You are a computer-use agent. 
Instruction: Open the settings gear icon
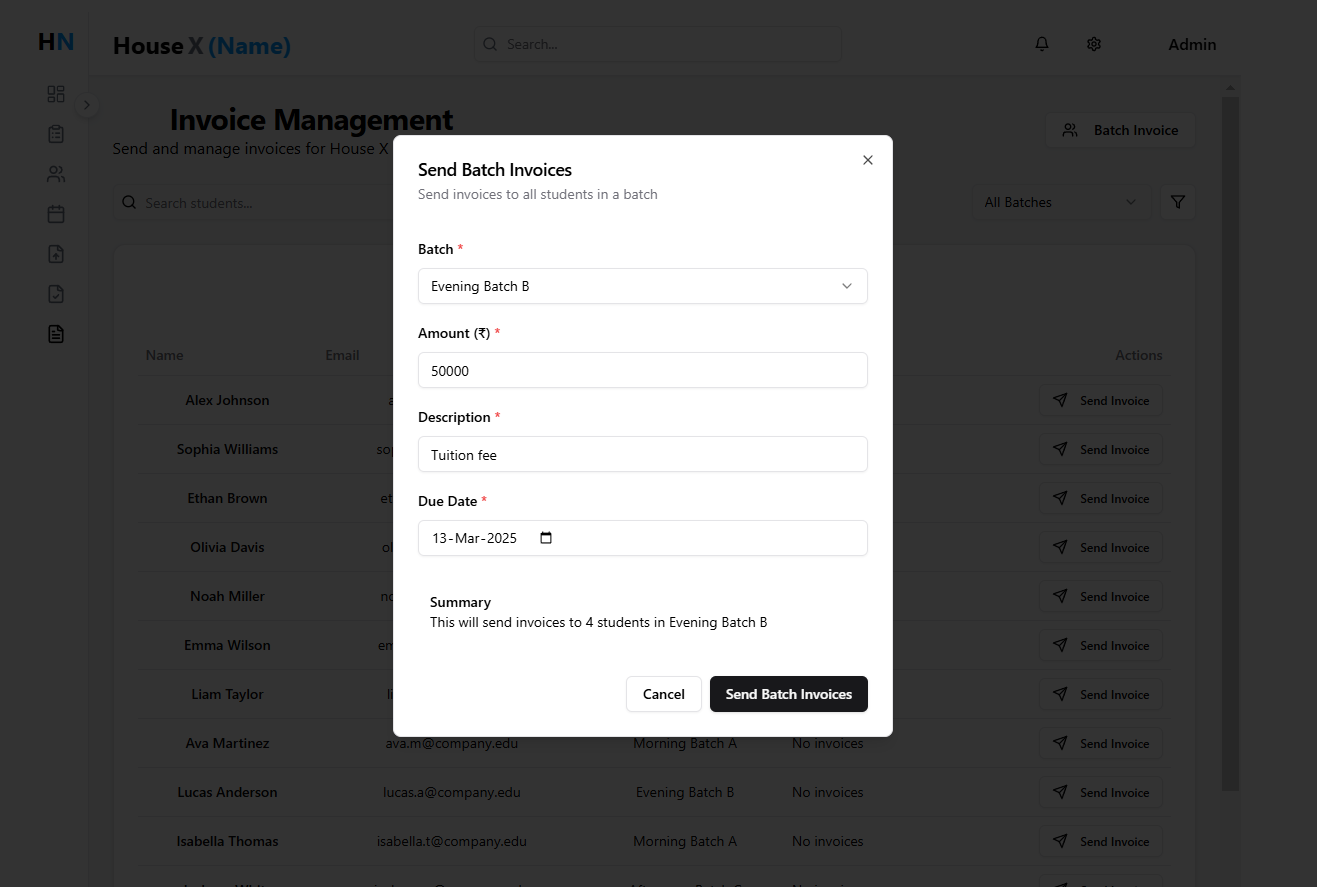click(1094, 44)
